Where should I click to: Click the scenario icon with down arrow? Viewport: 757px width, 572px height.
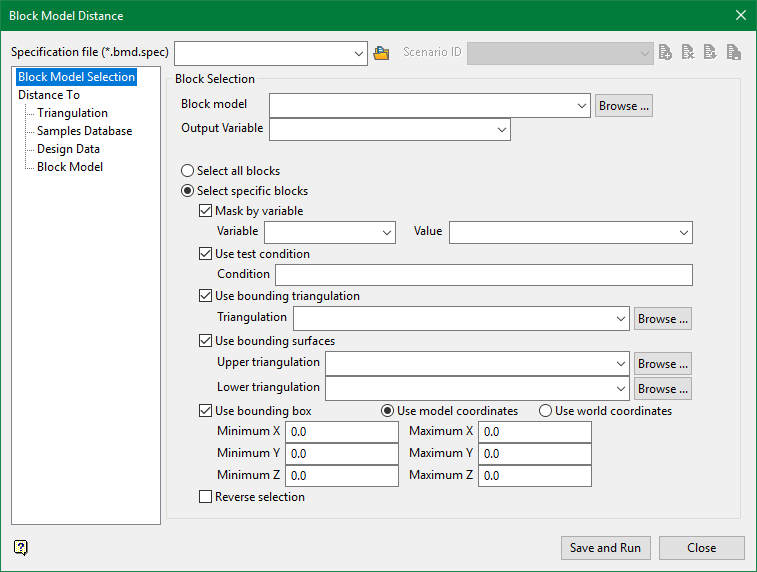coord(711,53)
